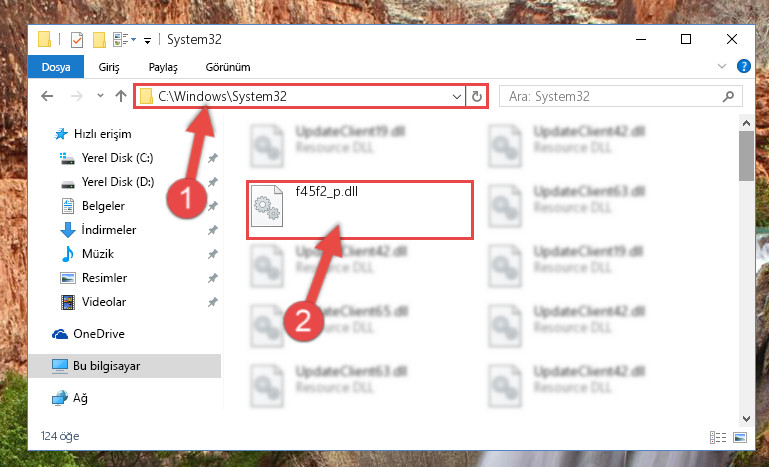Click New folder icon in title bar
Screen dimensions: 769x467
(x=99, y=39)
